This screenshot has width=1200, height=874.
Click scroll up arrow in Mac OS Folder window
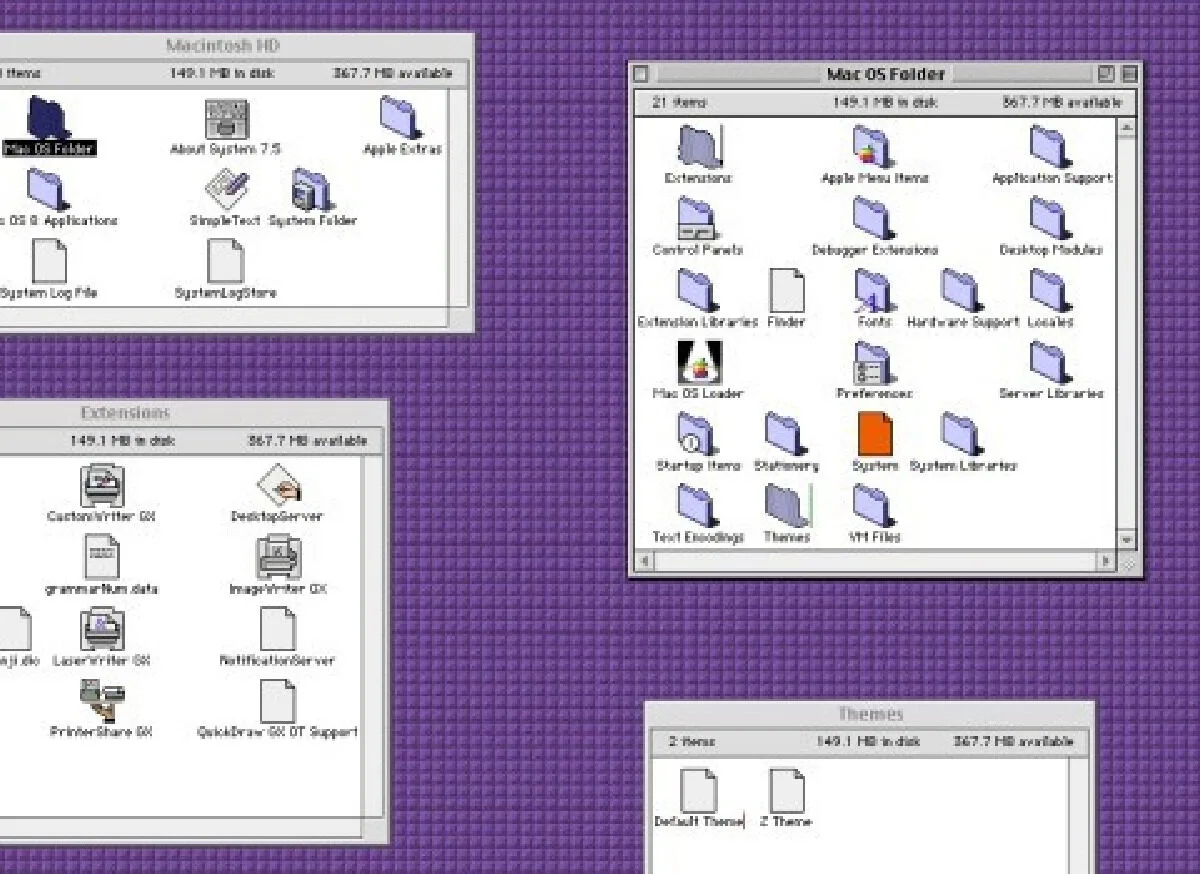click(x=1127, y=128)
